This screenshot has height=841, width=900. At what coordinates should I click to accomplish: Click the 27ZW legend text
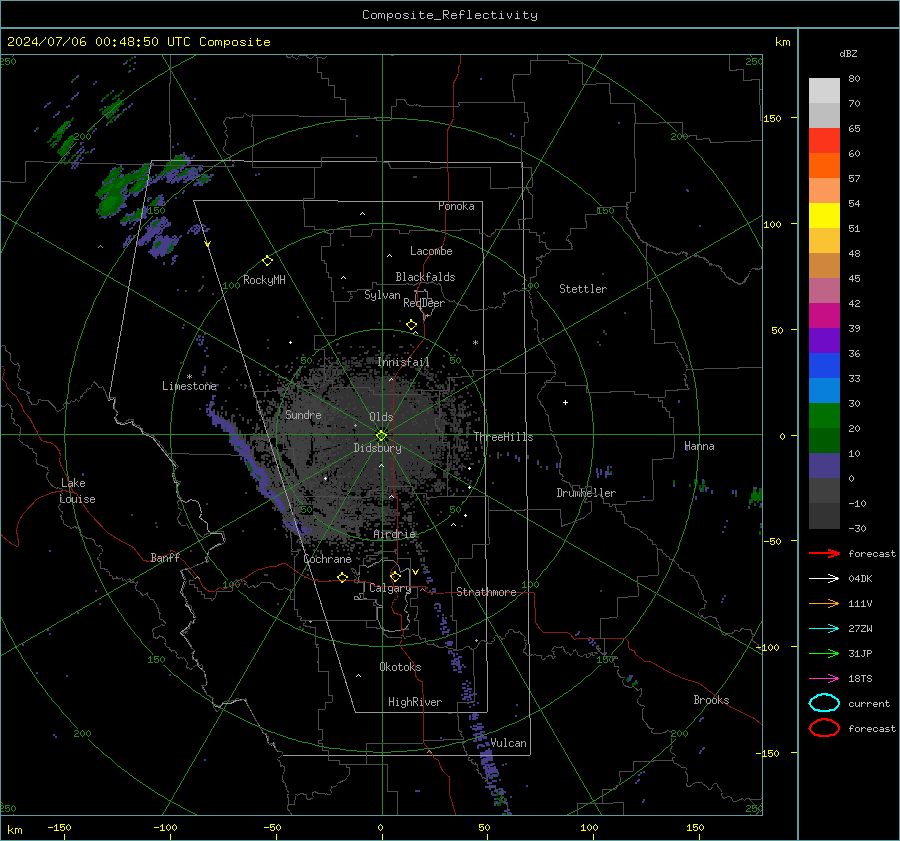pyautogui.click(x=860, y=629)
